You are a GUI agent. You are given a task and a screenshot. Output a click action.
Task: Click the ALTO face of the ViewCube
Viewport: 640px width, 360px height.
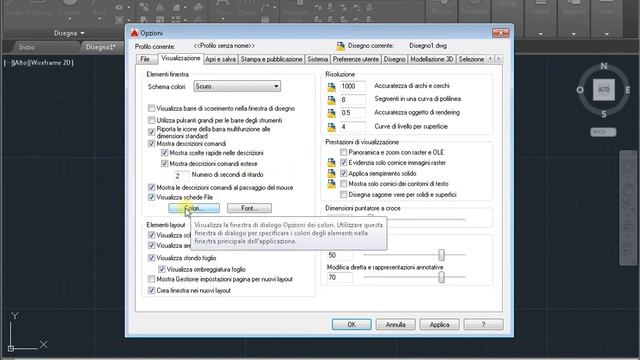click(604, 89)
